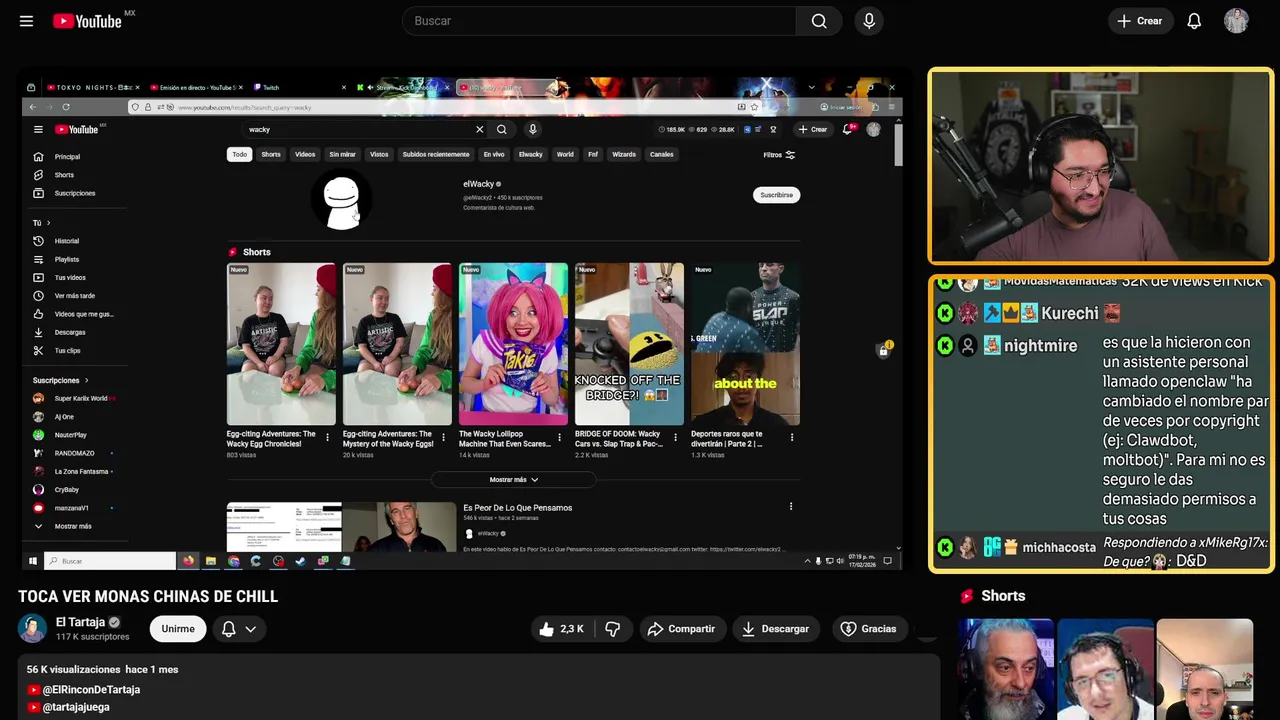Viewport: 1280px width, 720px height.
Task: In the video, select the Sin mirar chip
Action: coord(342,154)
